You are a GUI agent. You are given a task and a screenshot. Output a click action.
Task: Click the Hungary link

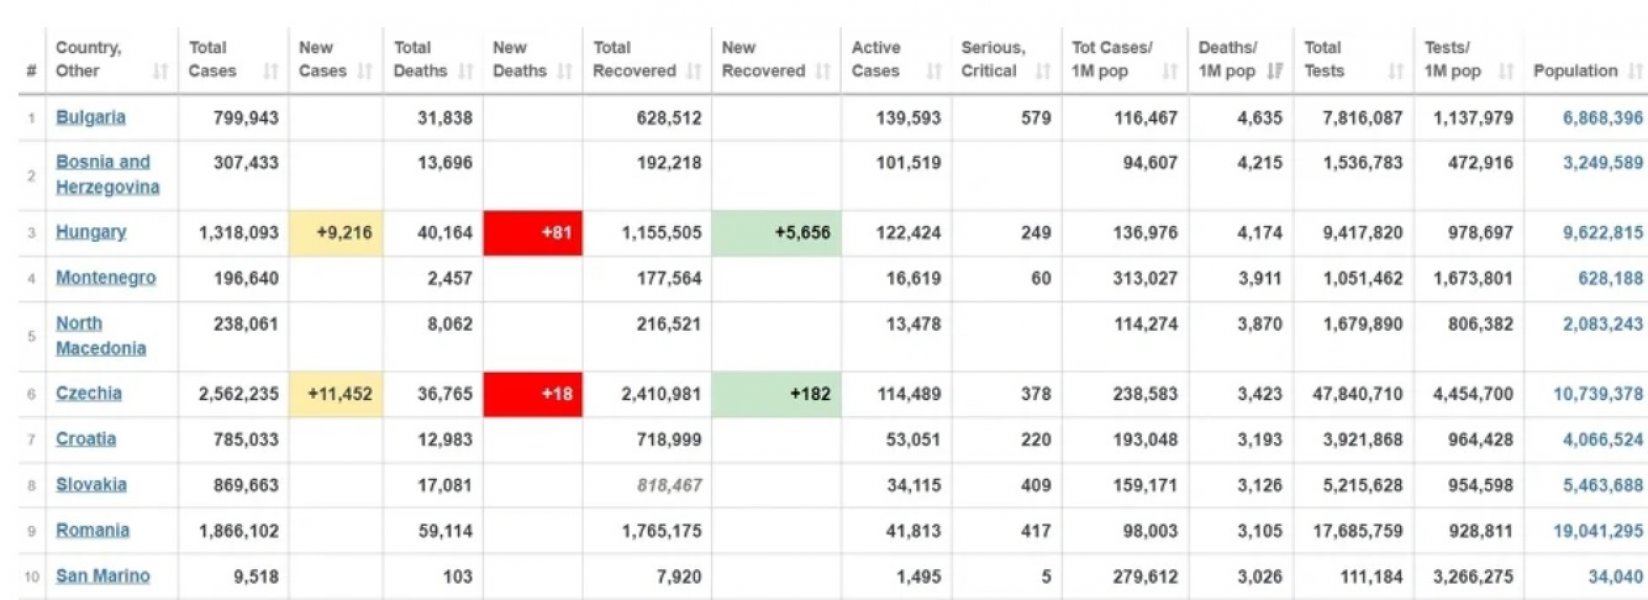(91, 232)
